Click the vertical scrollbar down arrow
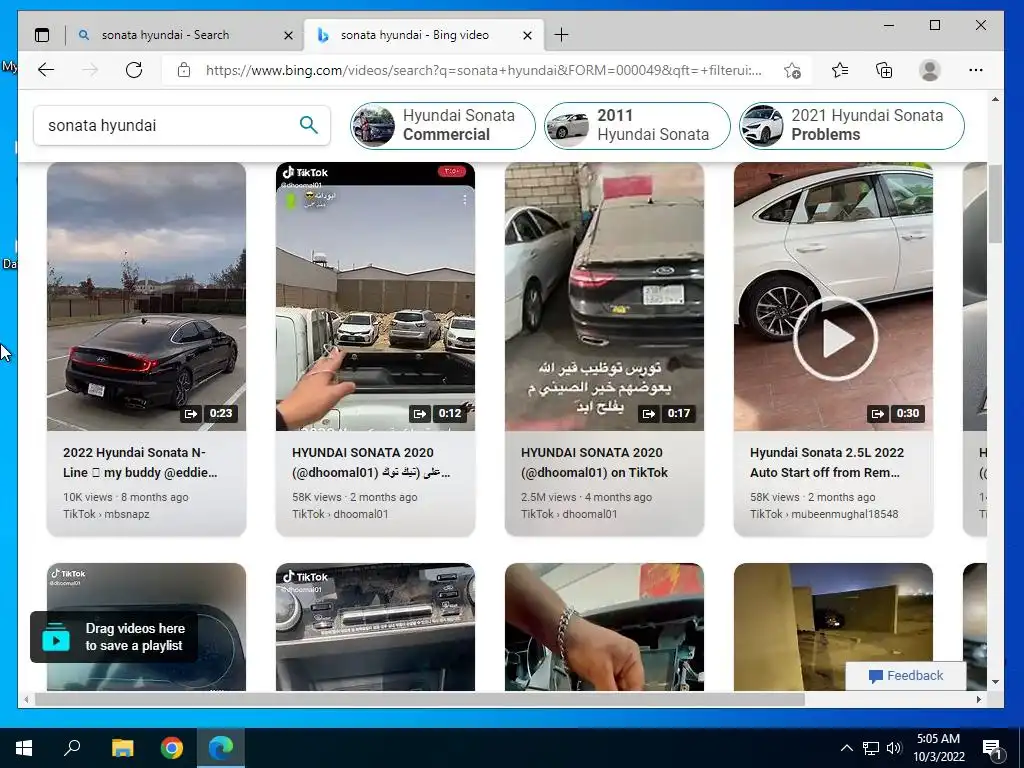1024x768 pixels. 995,682
